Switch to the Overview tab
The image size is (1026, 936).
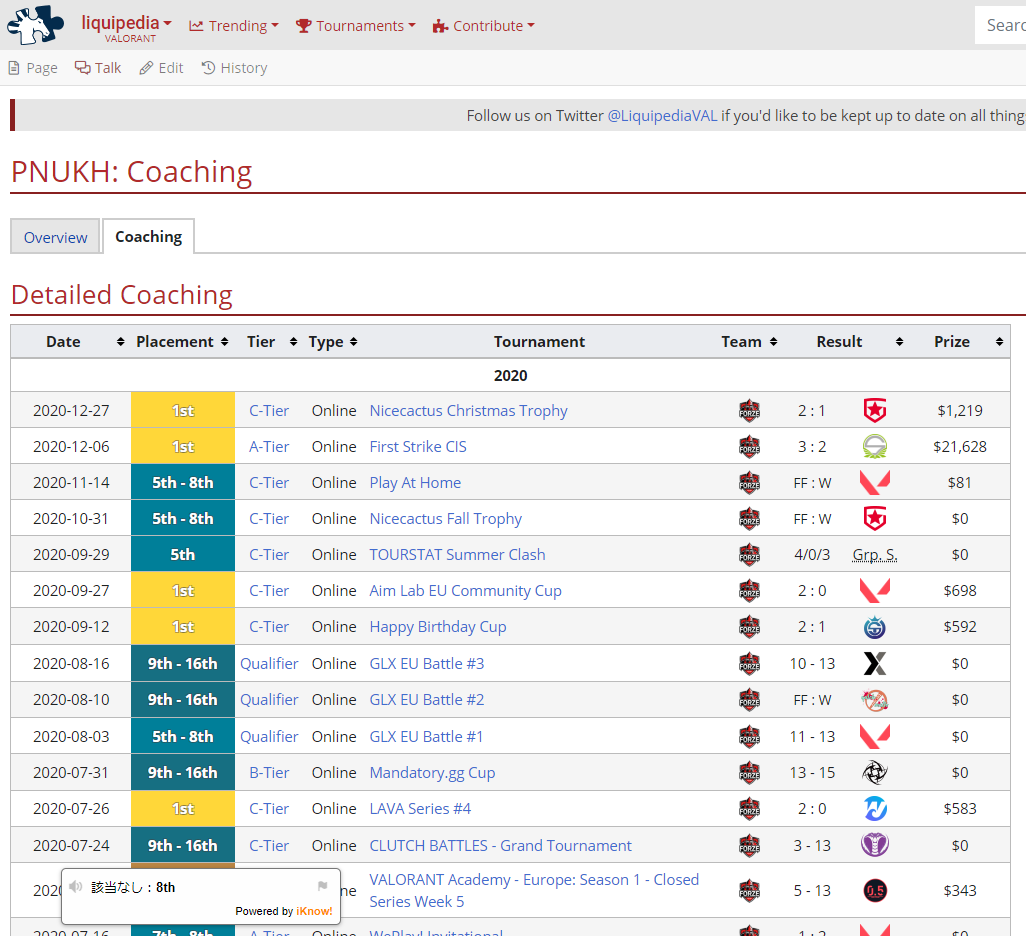(55, 237)
